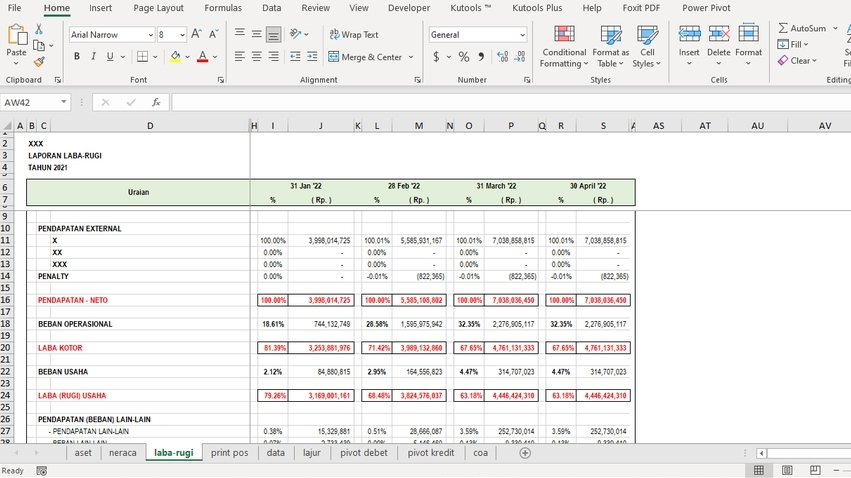Click the Insert cells button
This screenshot has height=478, width=851.
(689, 46)
